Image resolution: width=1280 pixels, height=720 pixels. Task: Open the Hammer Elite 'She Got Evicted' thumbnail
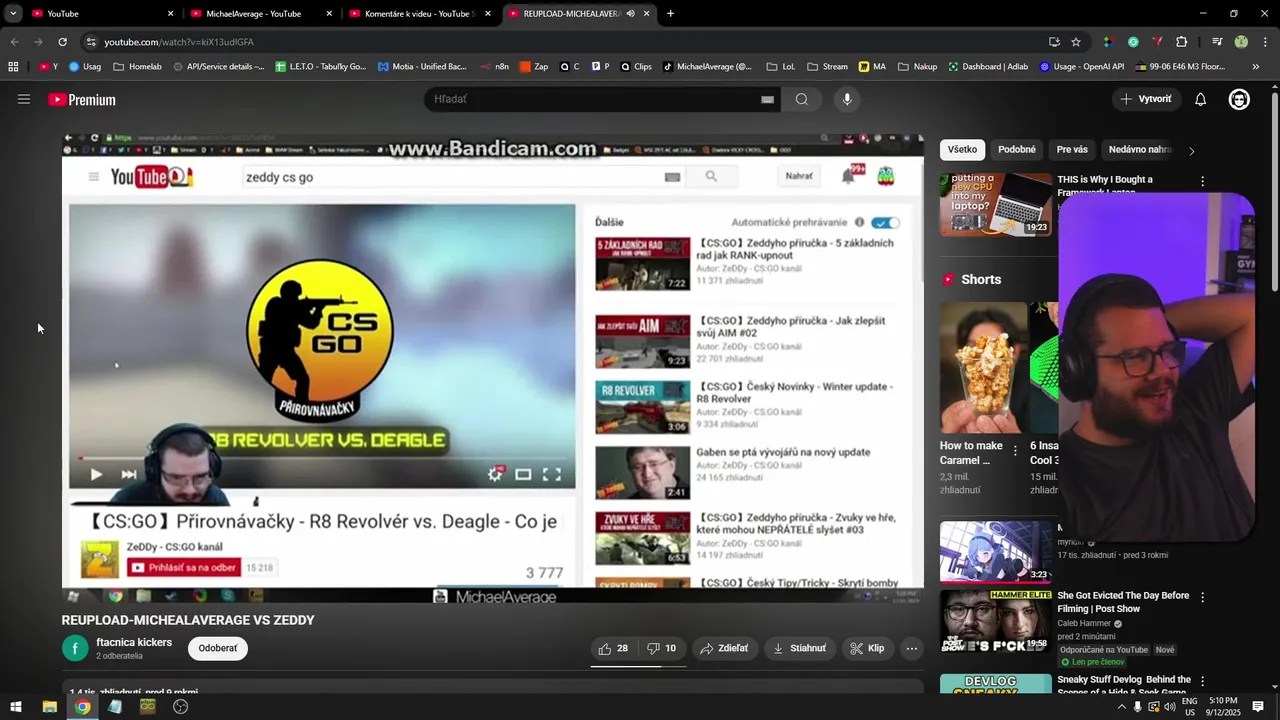click(996, 622)
